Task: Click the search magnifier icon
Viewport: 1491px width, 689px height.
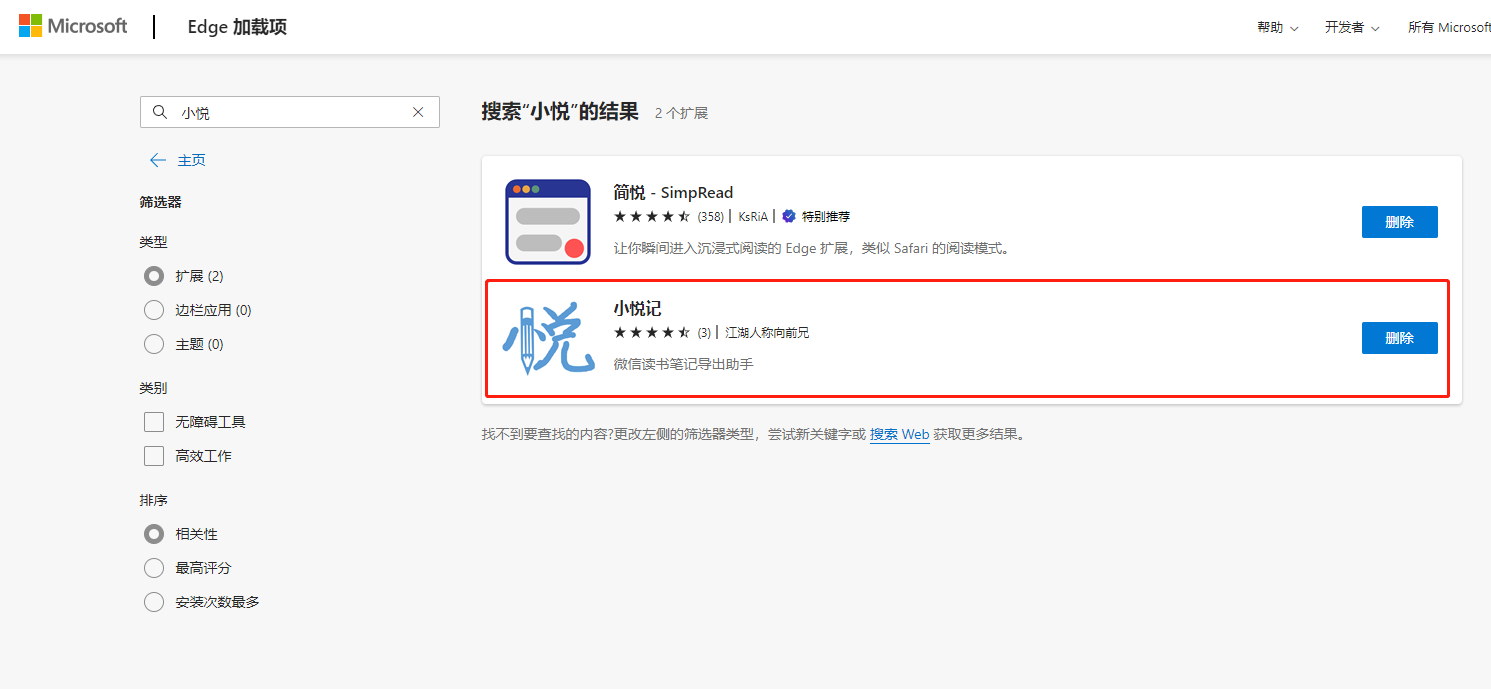Action: point(160,113)
